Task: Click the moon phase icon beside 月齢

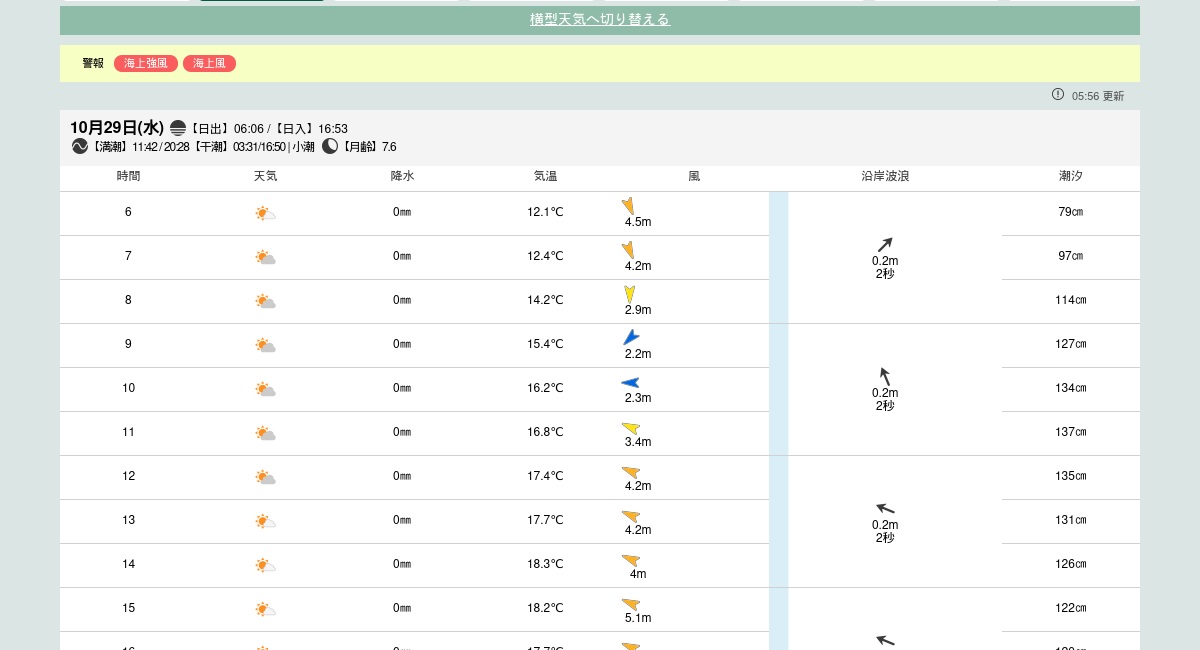Action: point(330,147)
